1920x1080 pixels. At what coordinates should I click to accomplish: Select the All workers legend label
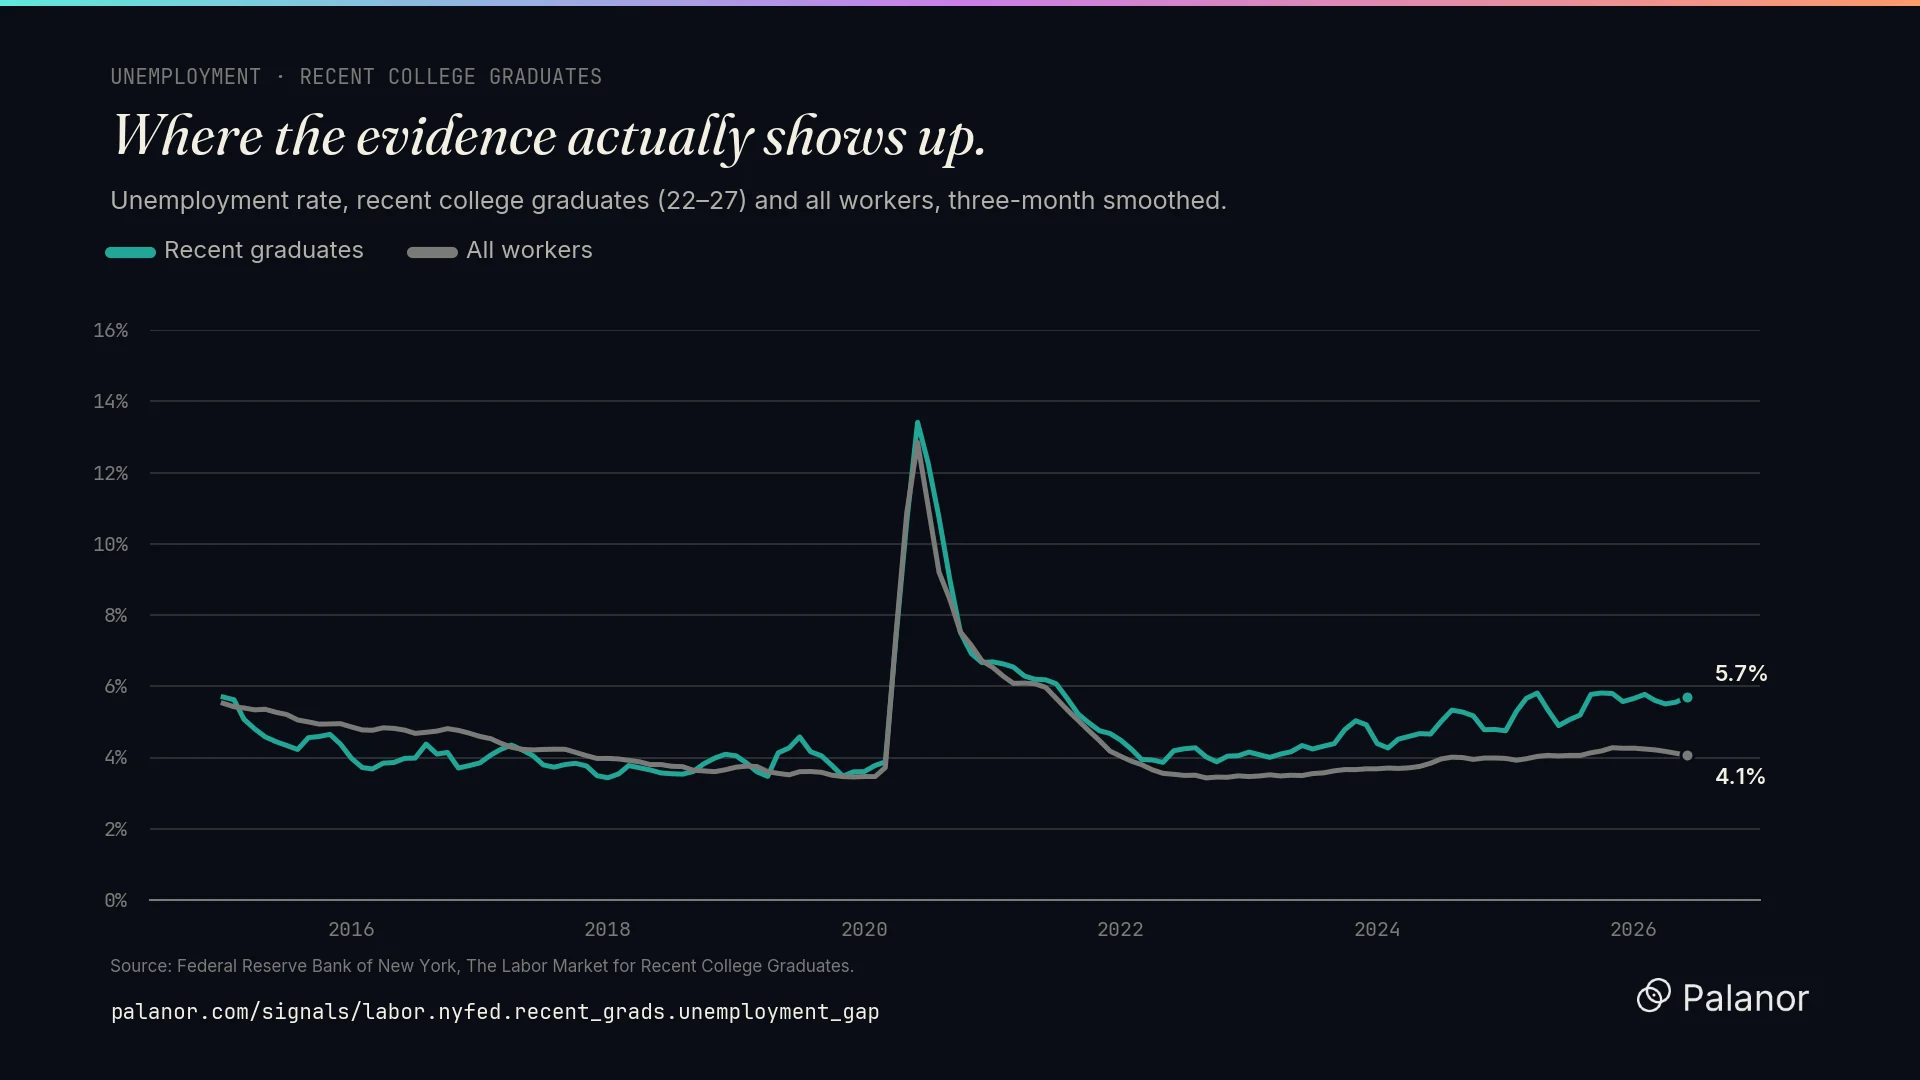pyautogui.click(x=529, y=250)
